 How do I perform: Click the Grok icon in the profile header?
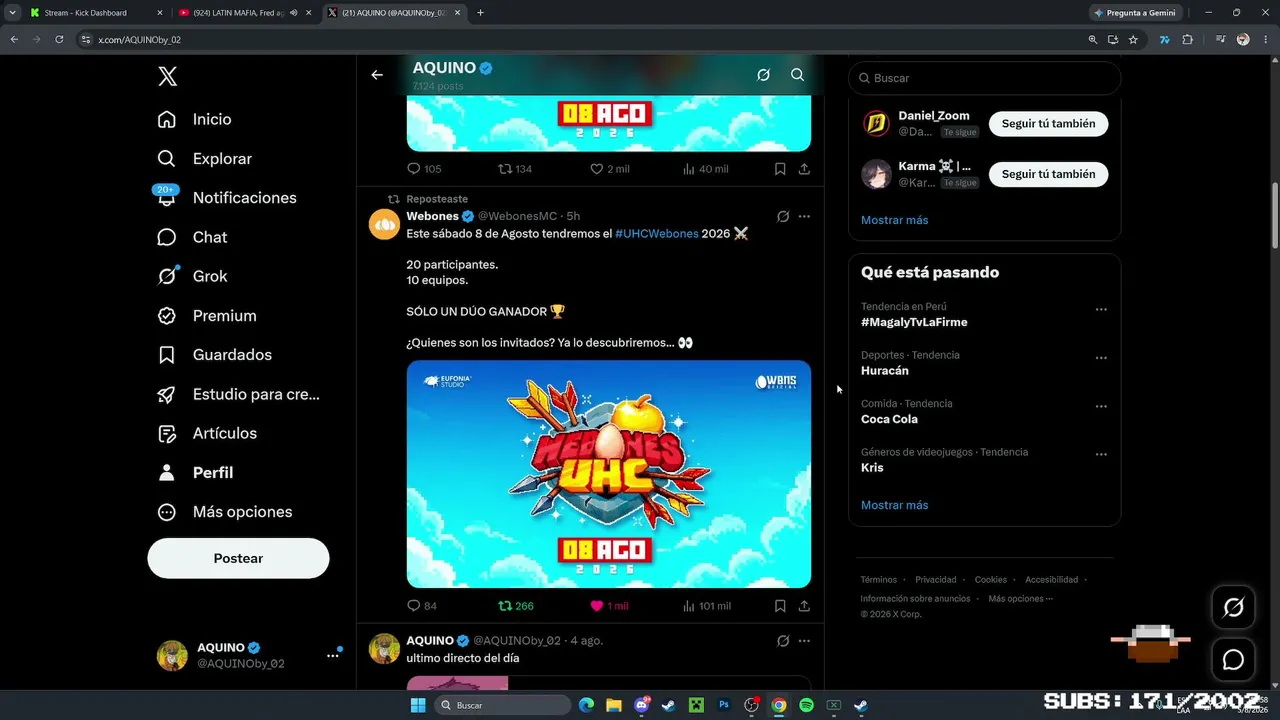pos(763,75)
